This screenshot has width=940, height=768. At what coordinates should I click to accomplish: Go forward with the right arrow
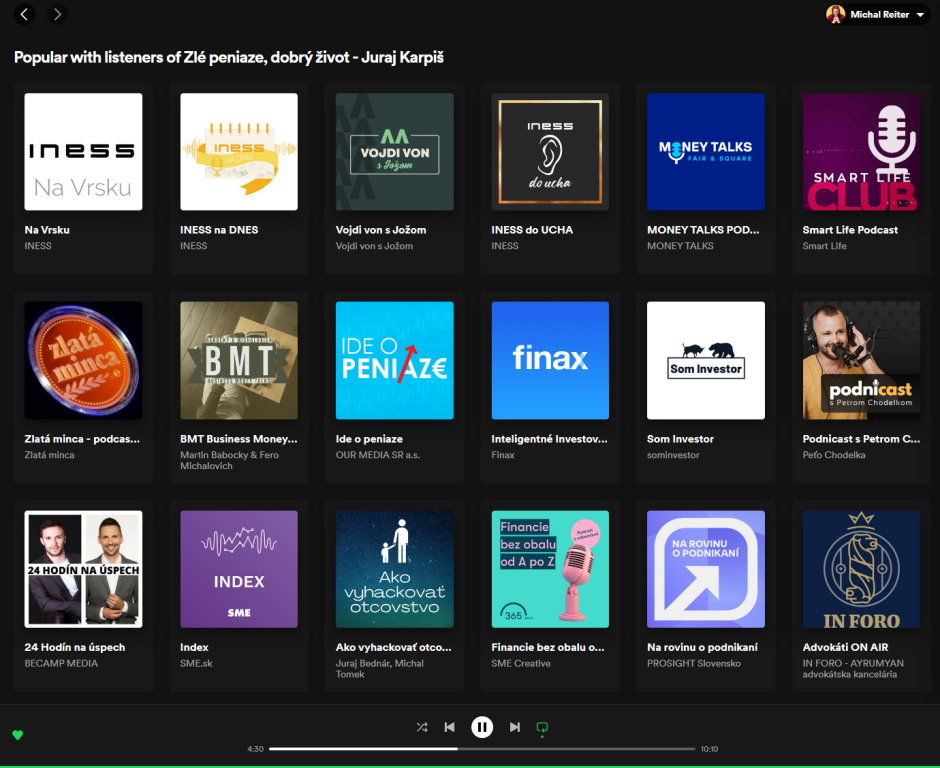[x=57, y=14]
